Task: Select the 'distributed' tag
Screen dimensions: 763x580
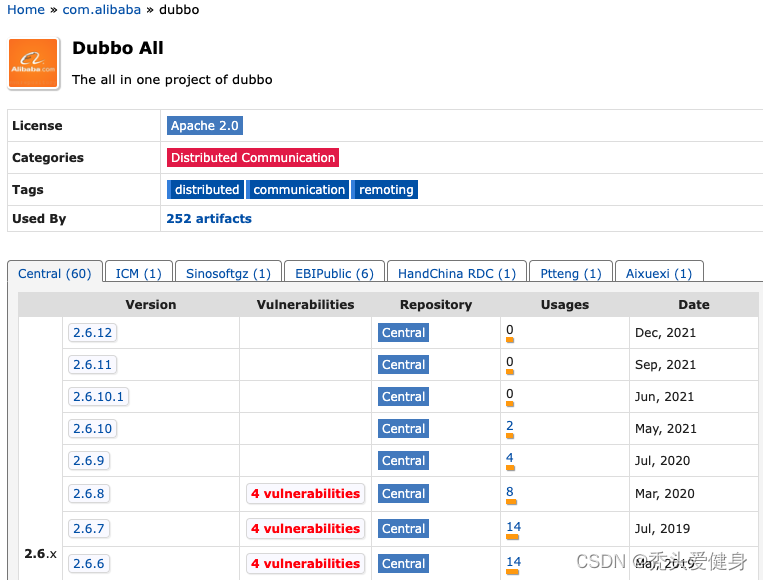Action: 206,190
